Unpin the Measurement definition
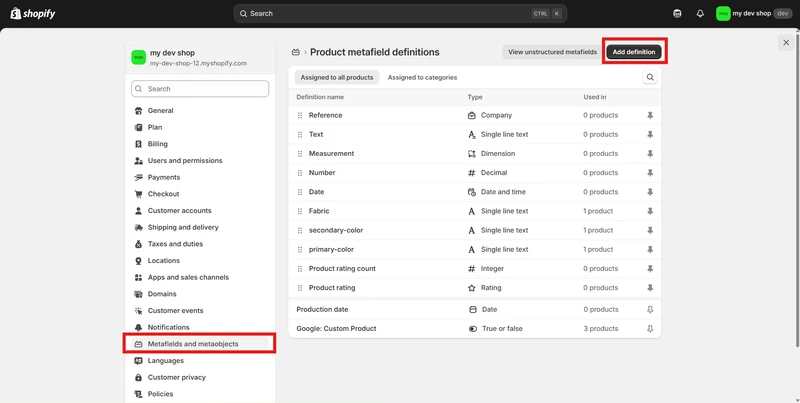This screenshot has height=403, width=800. (649, 154)
